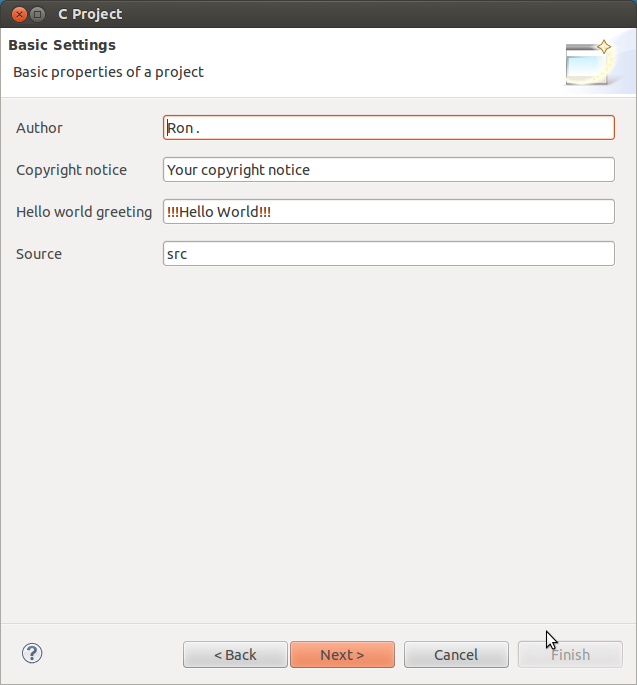Select the Source folder input field

click(388, 254)
